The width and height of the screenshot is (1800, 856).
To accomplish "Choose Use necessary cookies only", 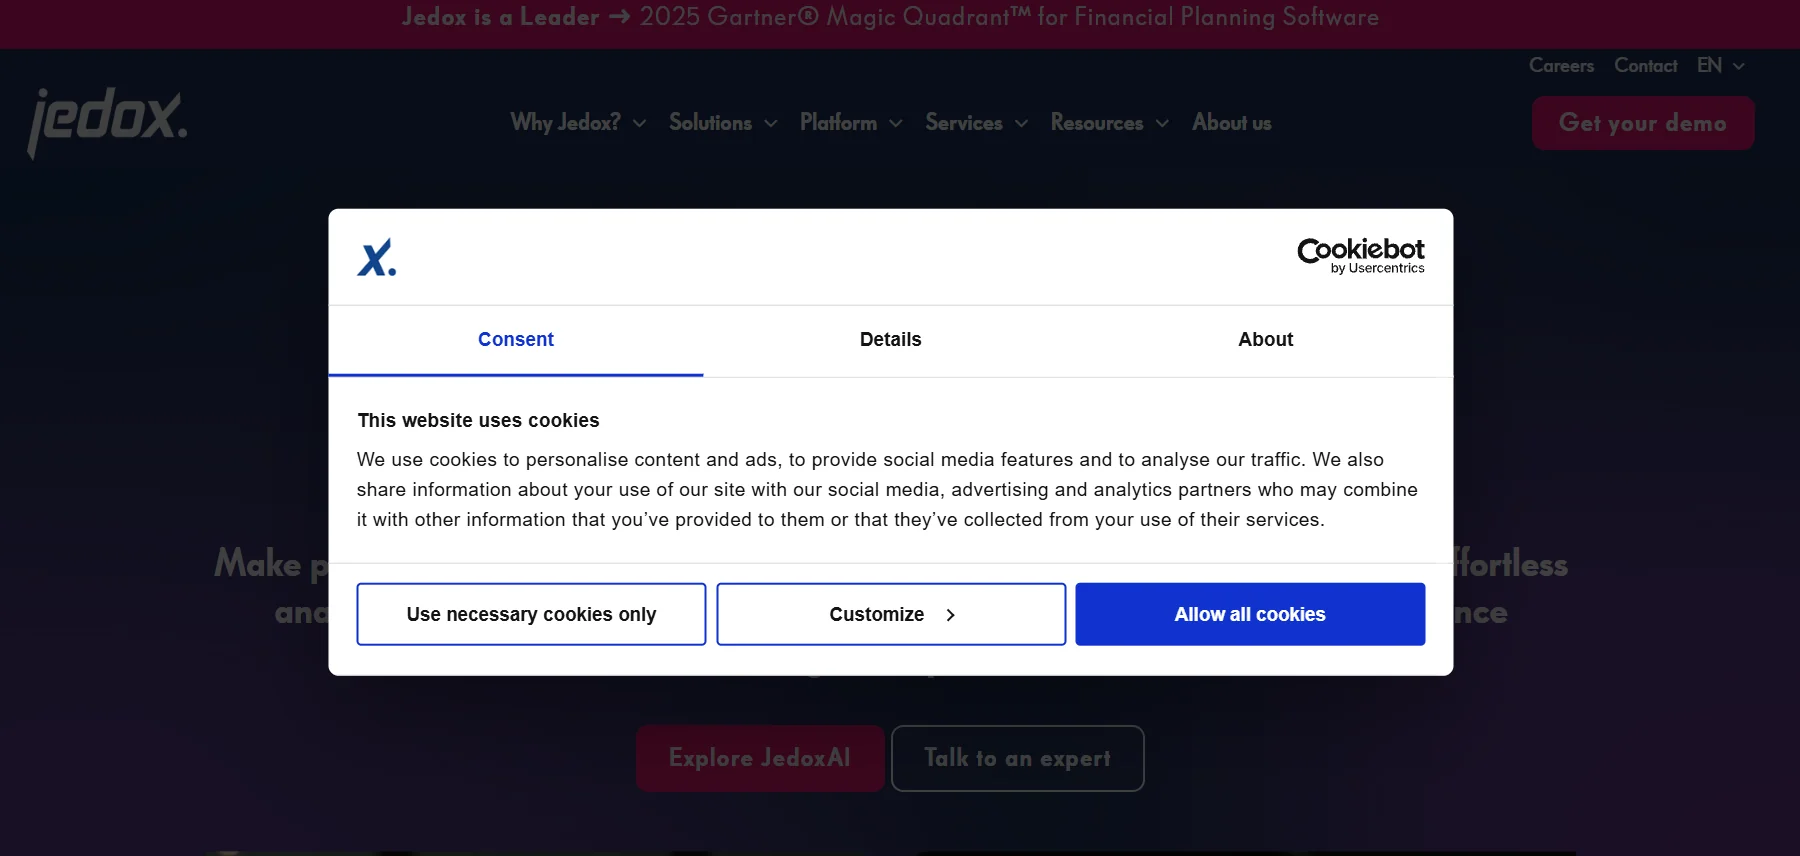I will click(x=531, y=614).
